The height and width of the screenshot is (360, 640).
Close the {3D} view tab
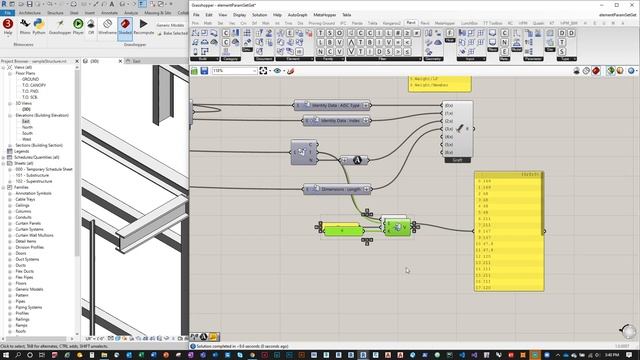coord(120,61)
